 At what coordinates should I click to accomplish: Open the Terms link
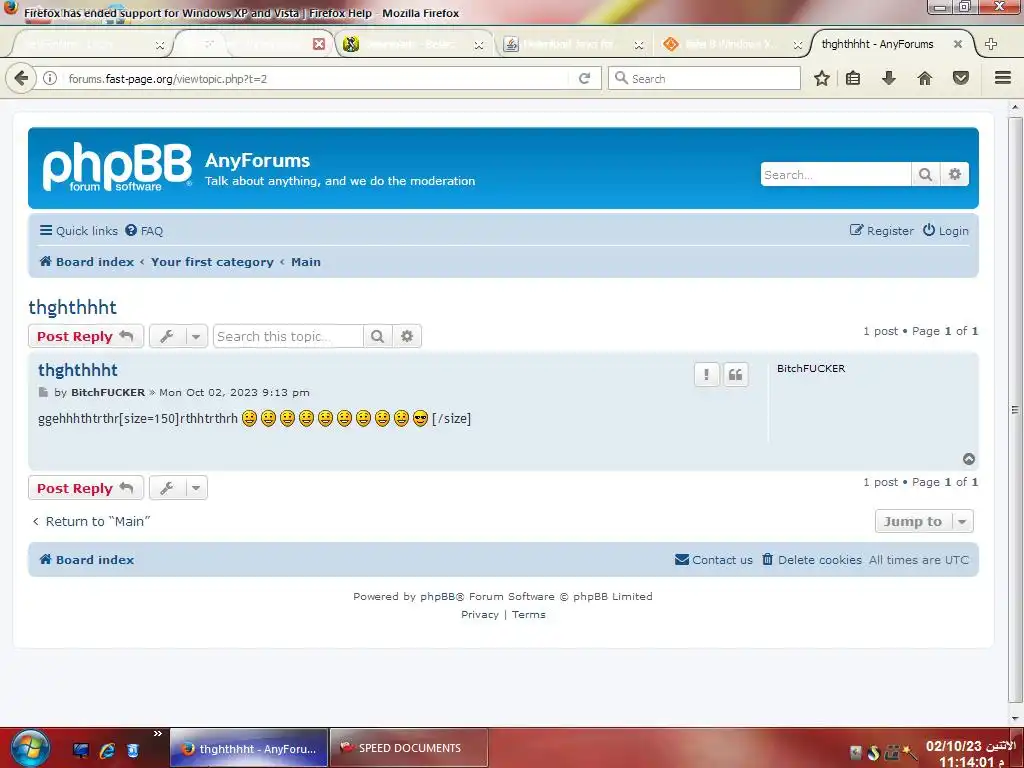click(x=528, y=615)
